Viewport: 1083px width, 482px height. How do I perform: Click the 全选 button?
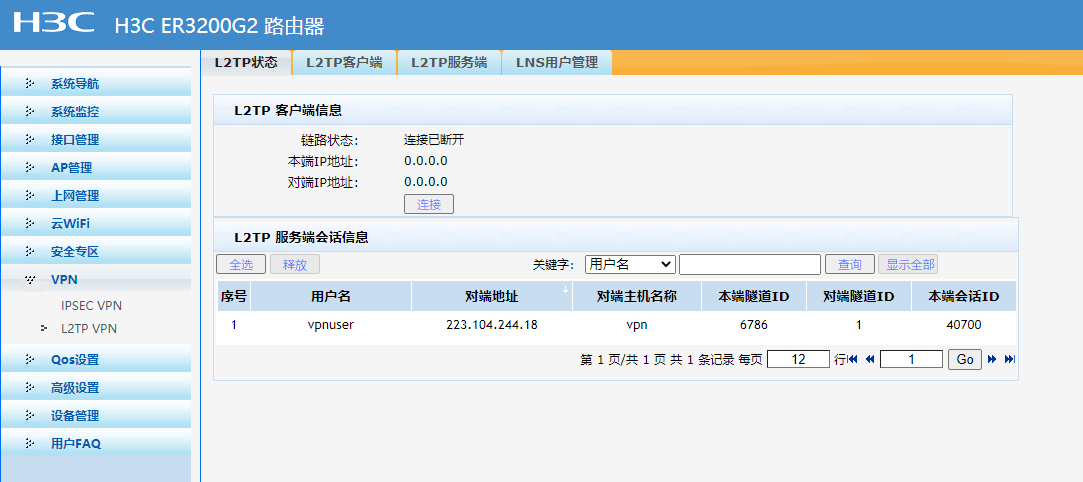click(241, 264)
